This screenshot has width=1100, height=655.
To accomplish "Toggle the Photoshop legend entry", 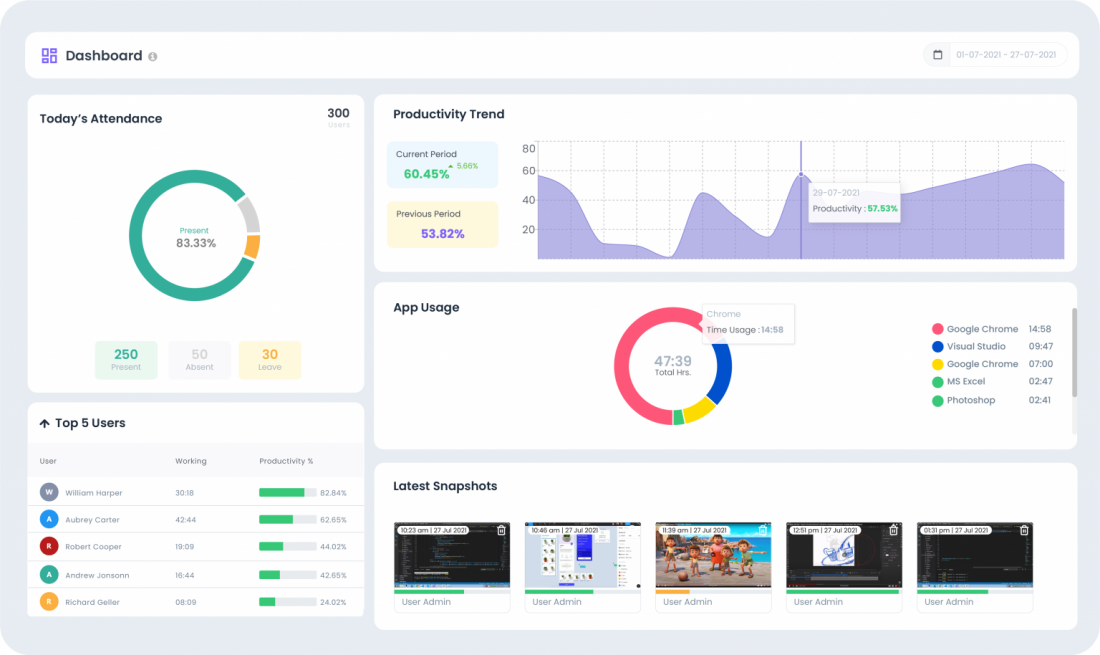I will (965, 400).
